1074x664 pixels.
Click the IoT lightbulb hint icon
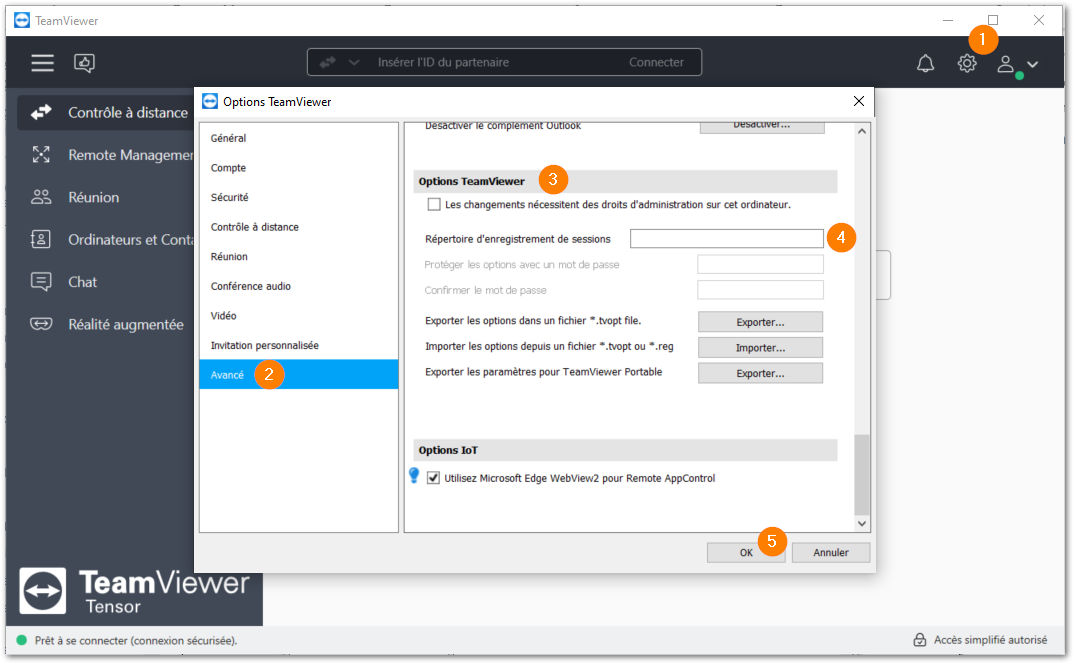point(414,475)
